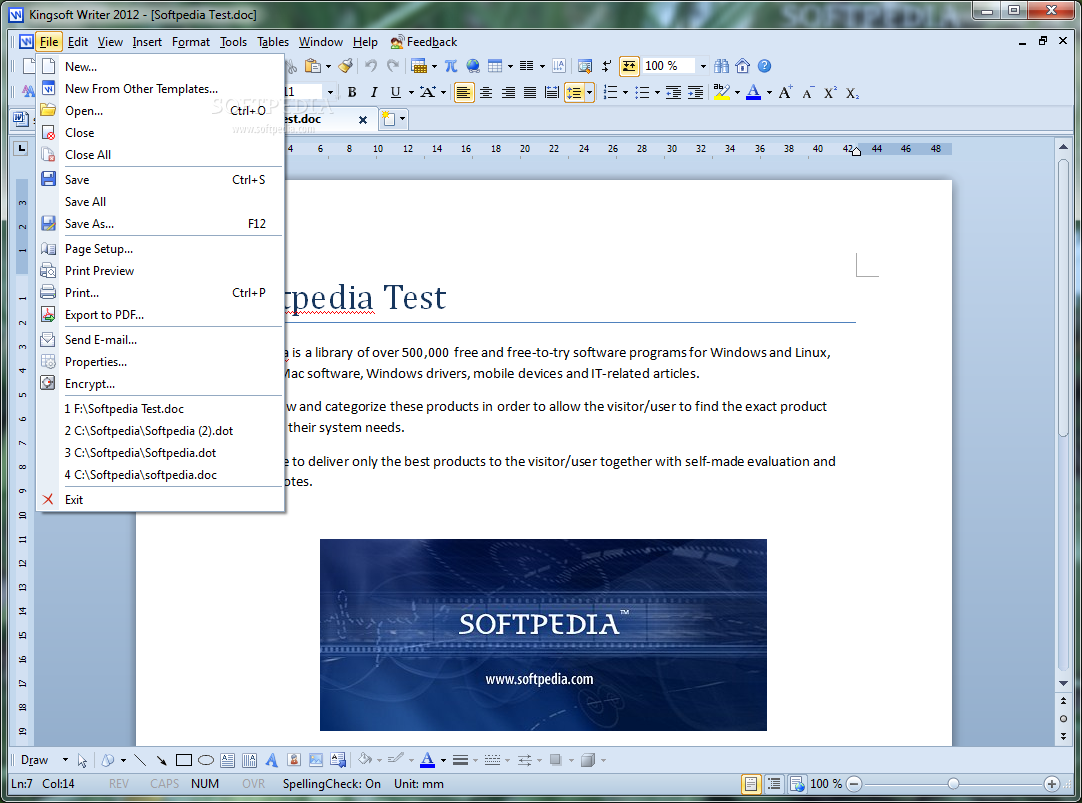This screenshot has width=1082, height=803.
Task: Toggle Bold formatting
Action: point(352,92)
